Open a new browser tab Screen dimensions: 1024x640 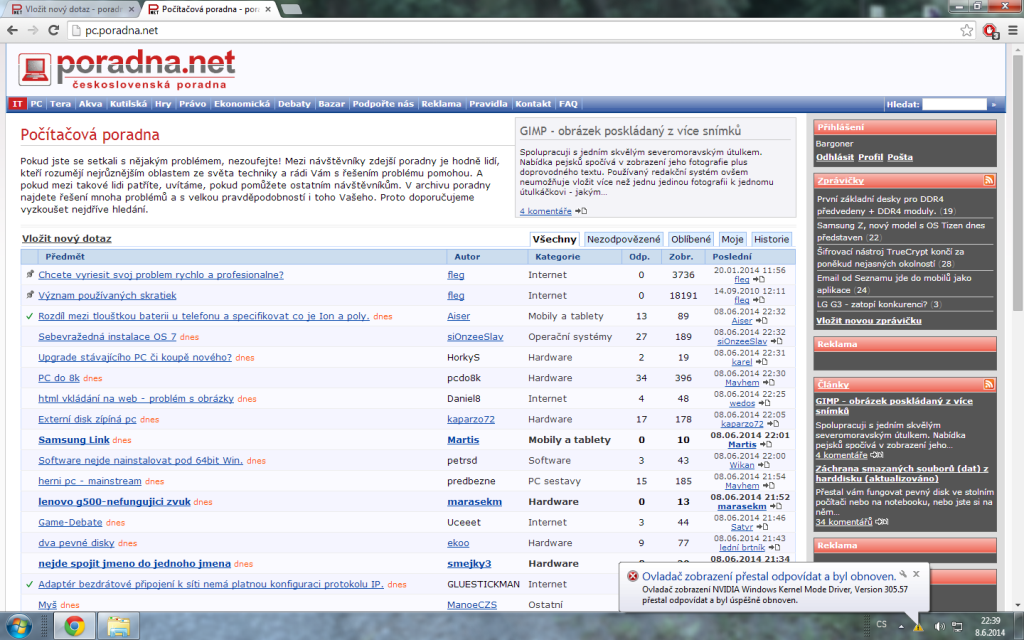click(291, 9)
